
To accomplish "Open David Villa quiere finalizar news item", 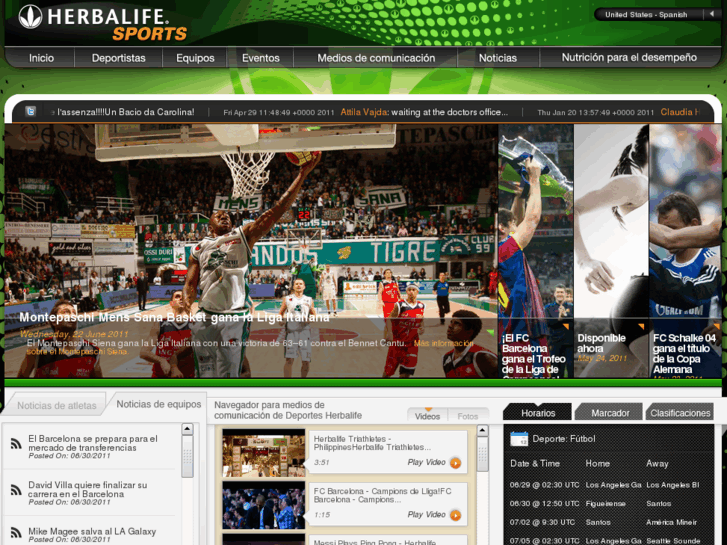I will 88,489.
